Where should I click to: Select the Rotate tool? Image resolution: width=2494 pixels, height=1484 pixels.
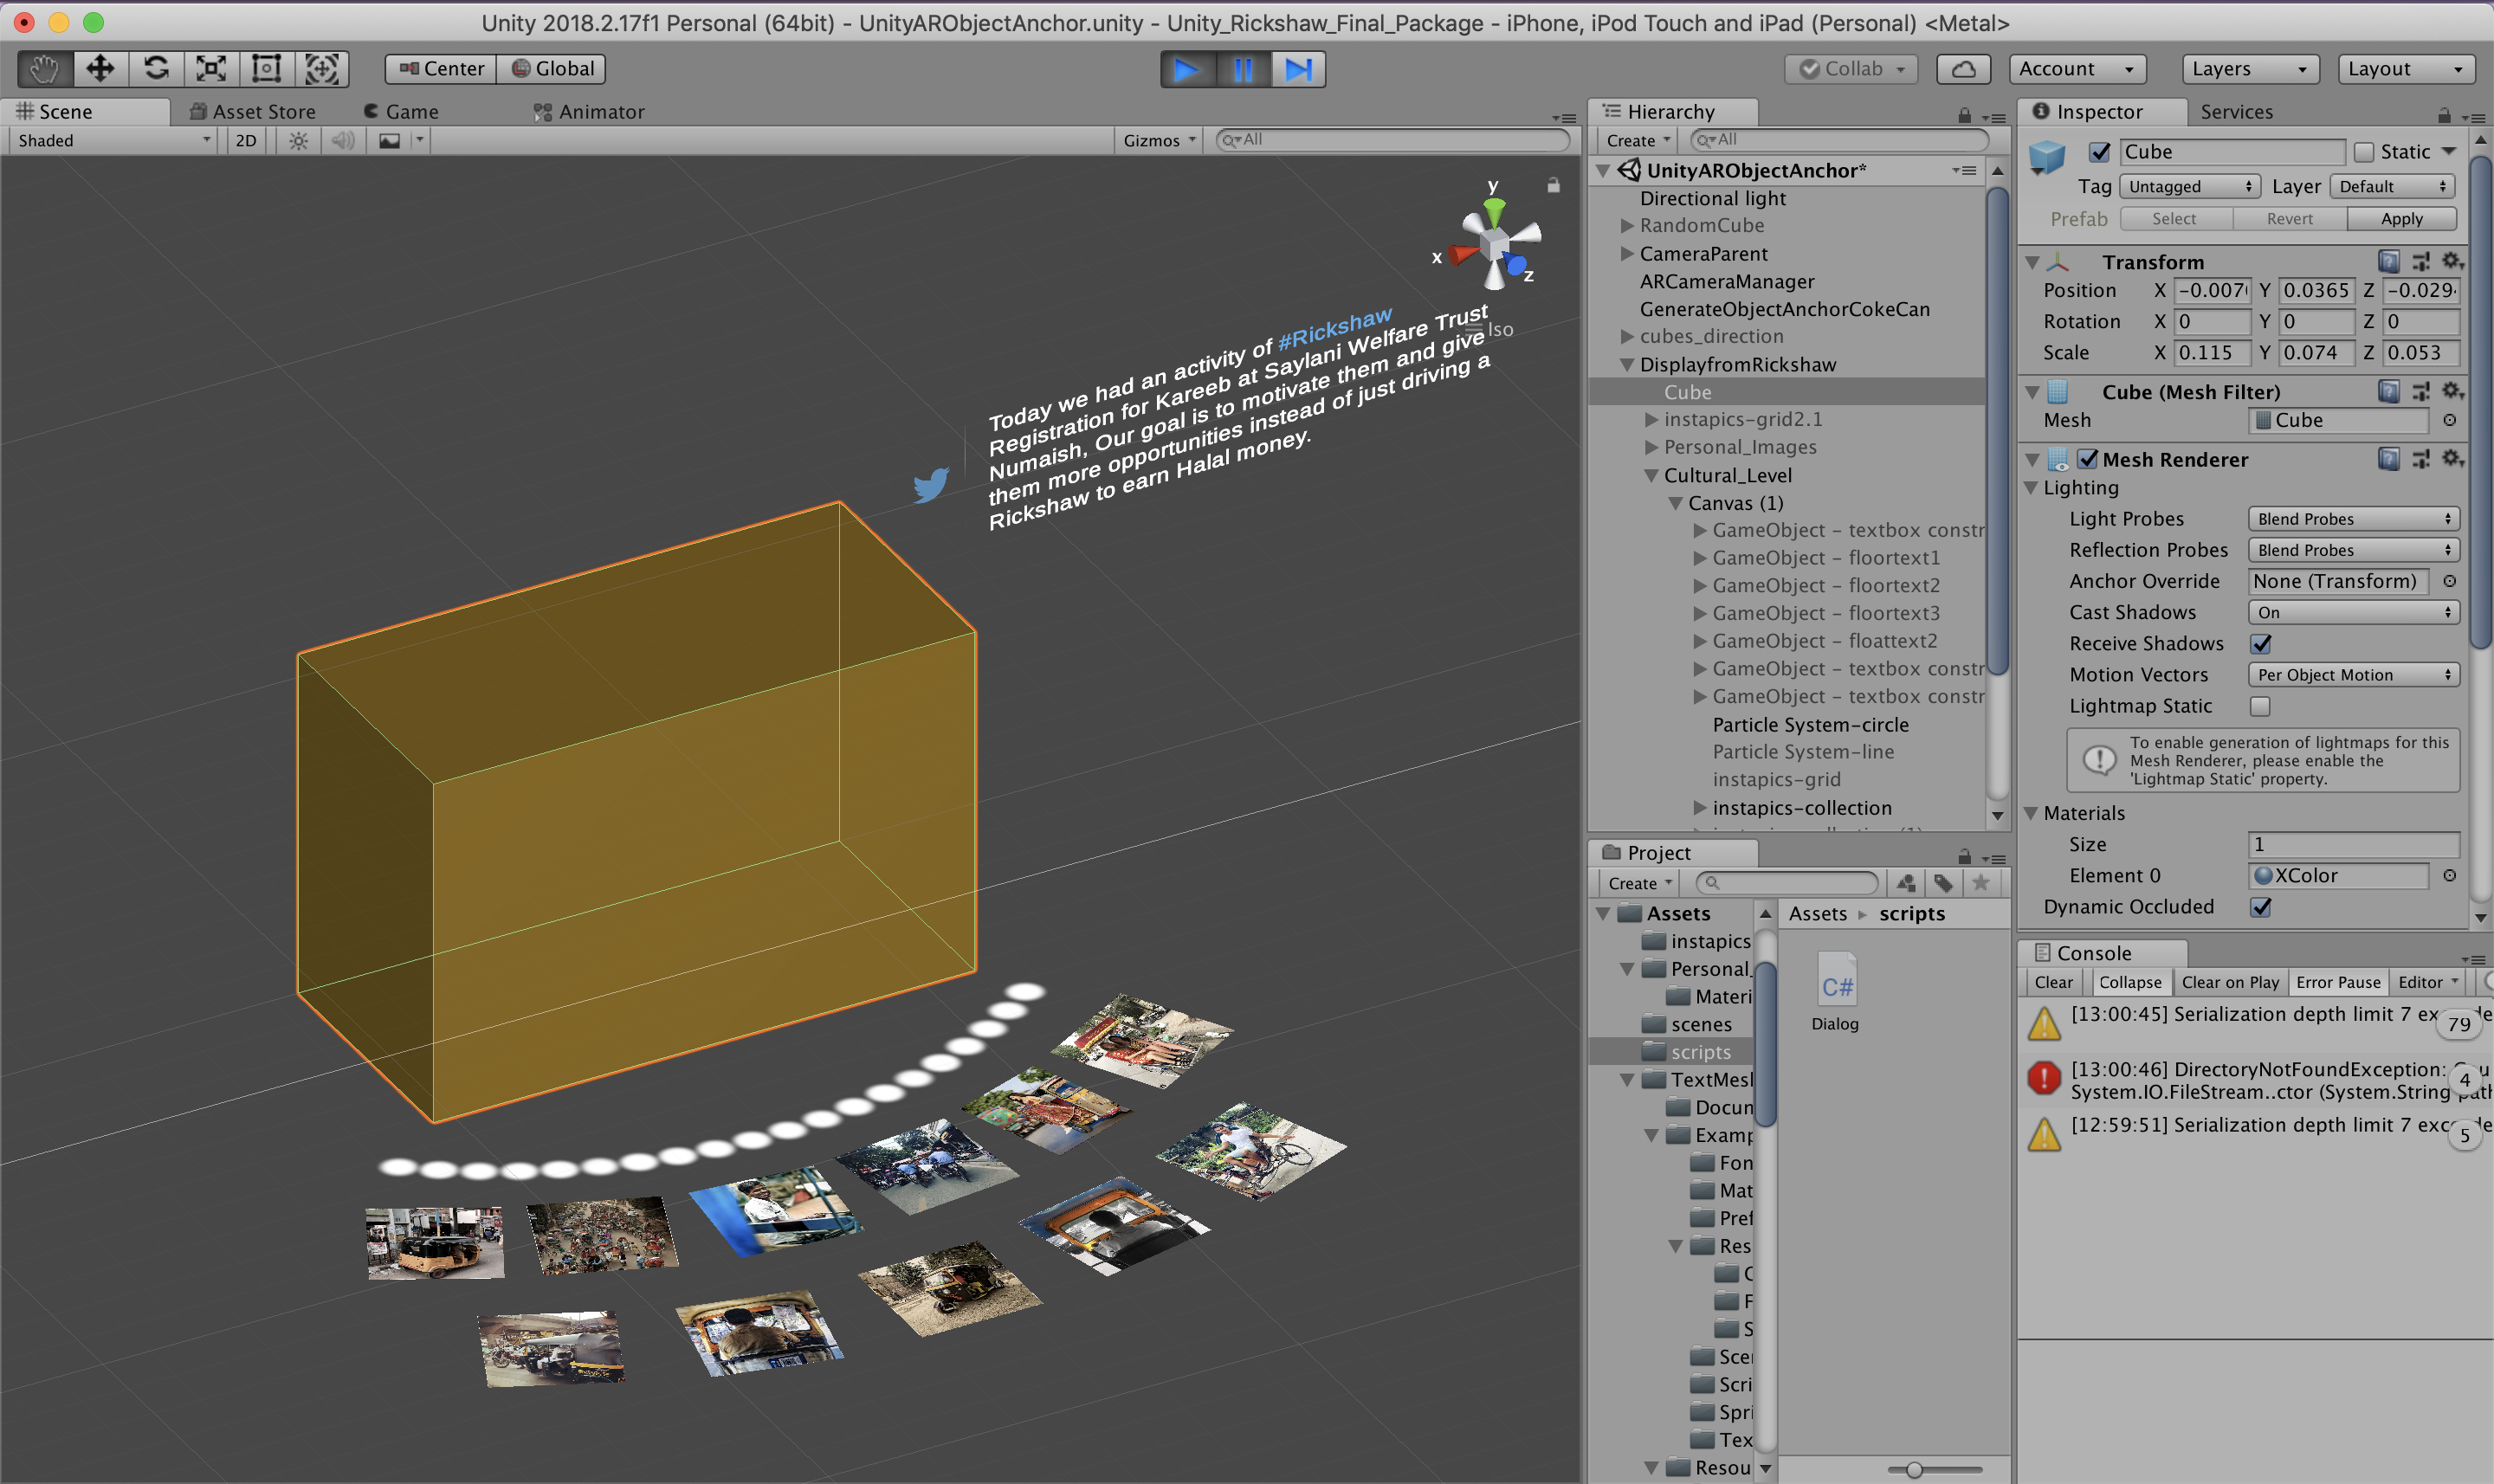156,69
